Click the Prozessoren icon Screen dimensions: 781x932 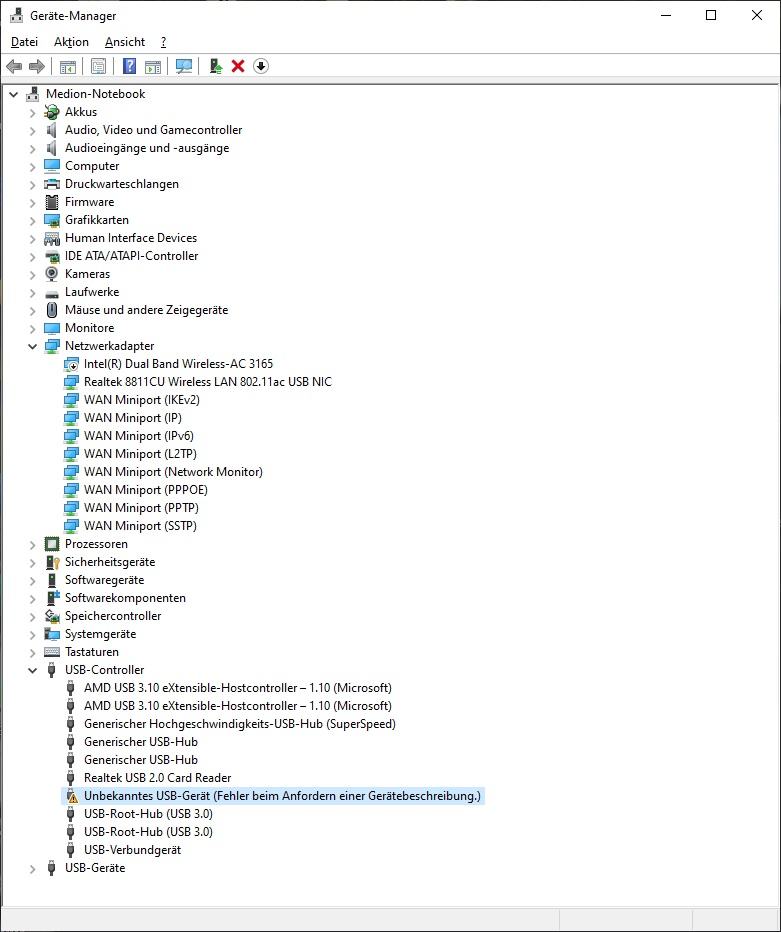coord(52,544)
